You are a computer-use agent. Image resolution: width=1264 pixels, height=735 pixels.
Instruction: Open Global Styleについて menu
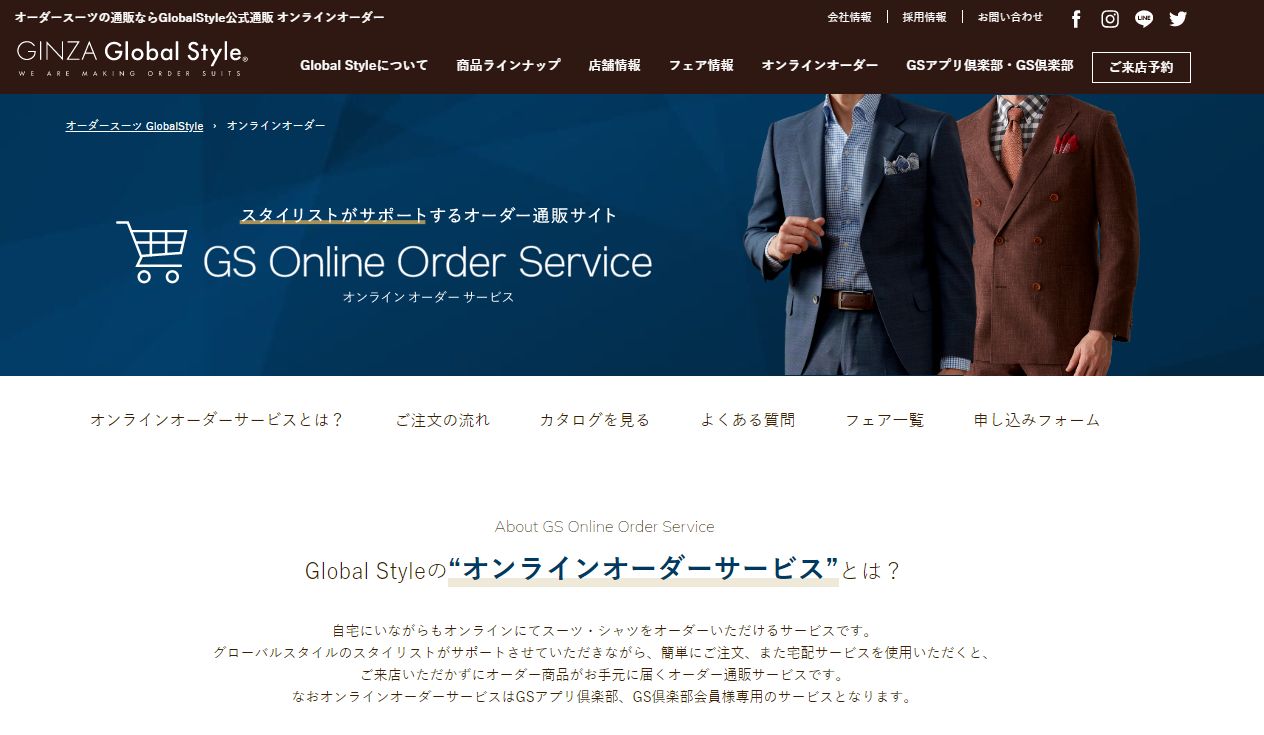[364, 65]
